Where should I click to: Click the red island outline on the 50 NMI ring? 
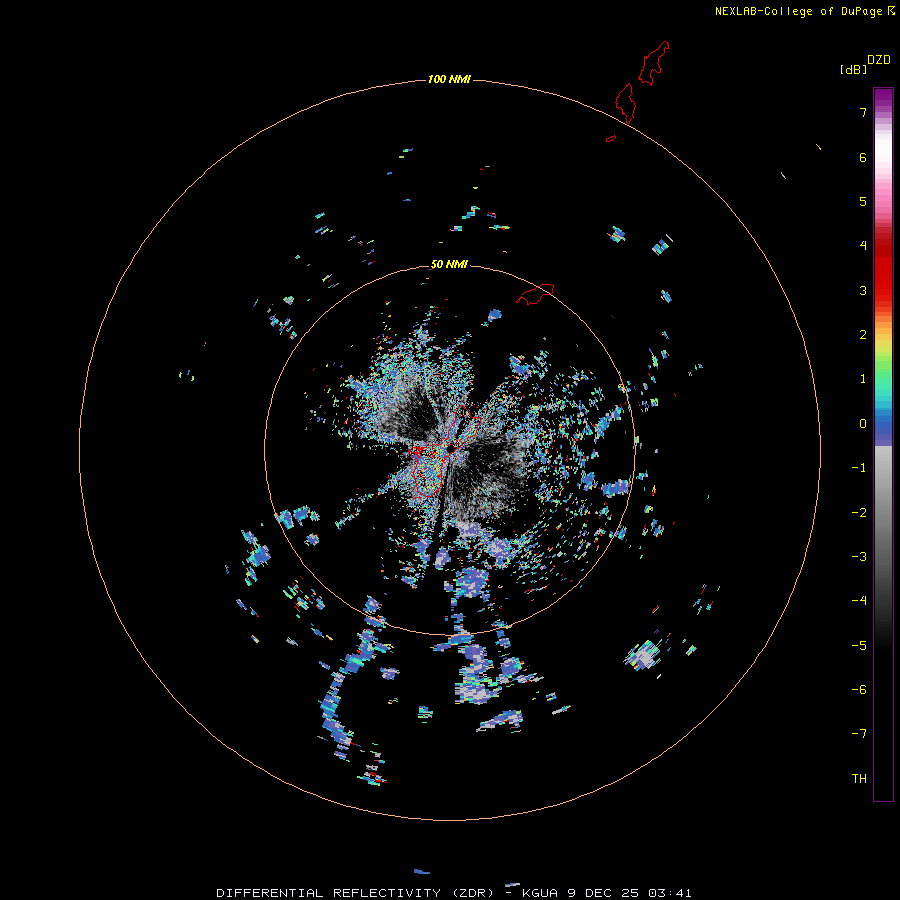point(535,293)
